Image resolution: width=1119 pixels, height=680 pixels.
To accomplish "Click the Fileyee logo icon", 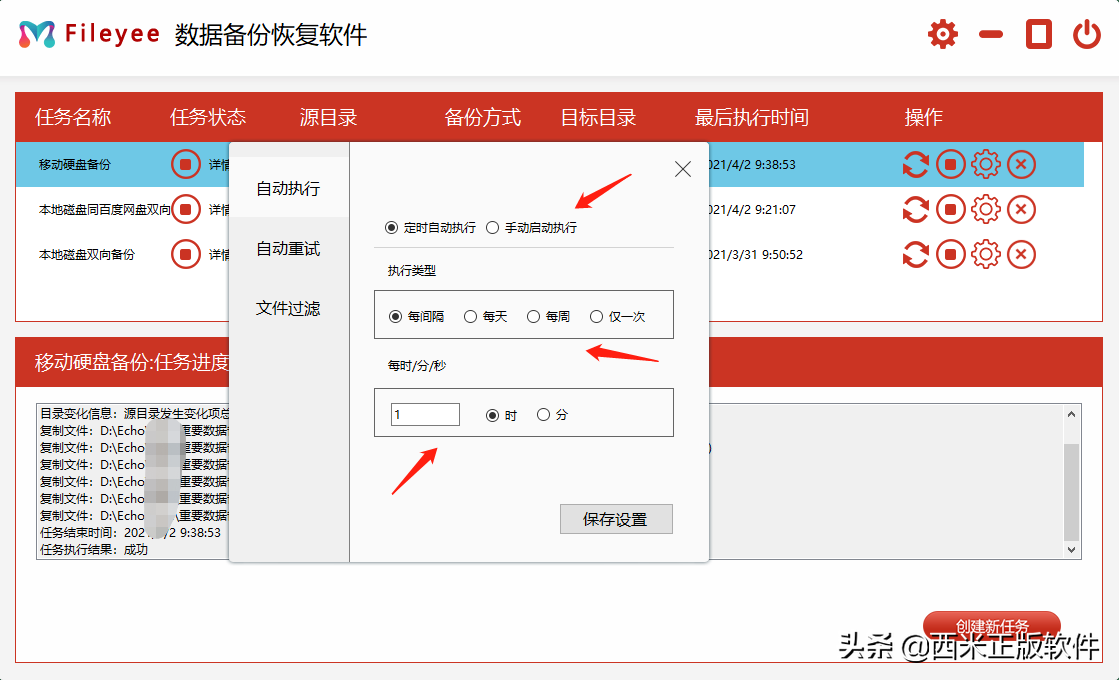I will 36,34.
